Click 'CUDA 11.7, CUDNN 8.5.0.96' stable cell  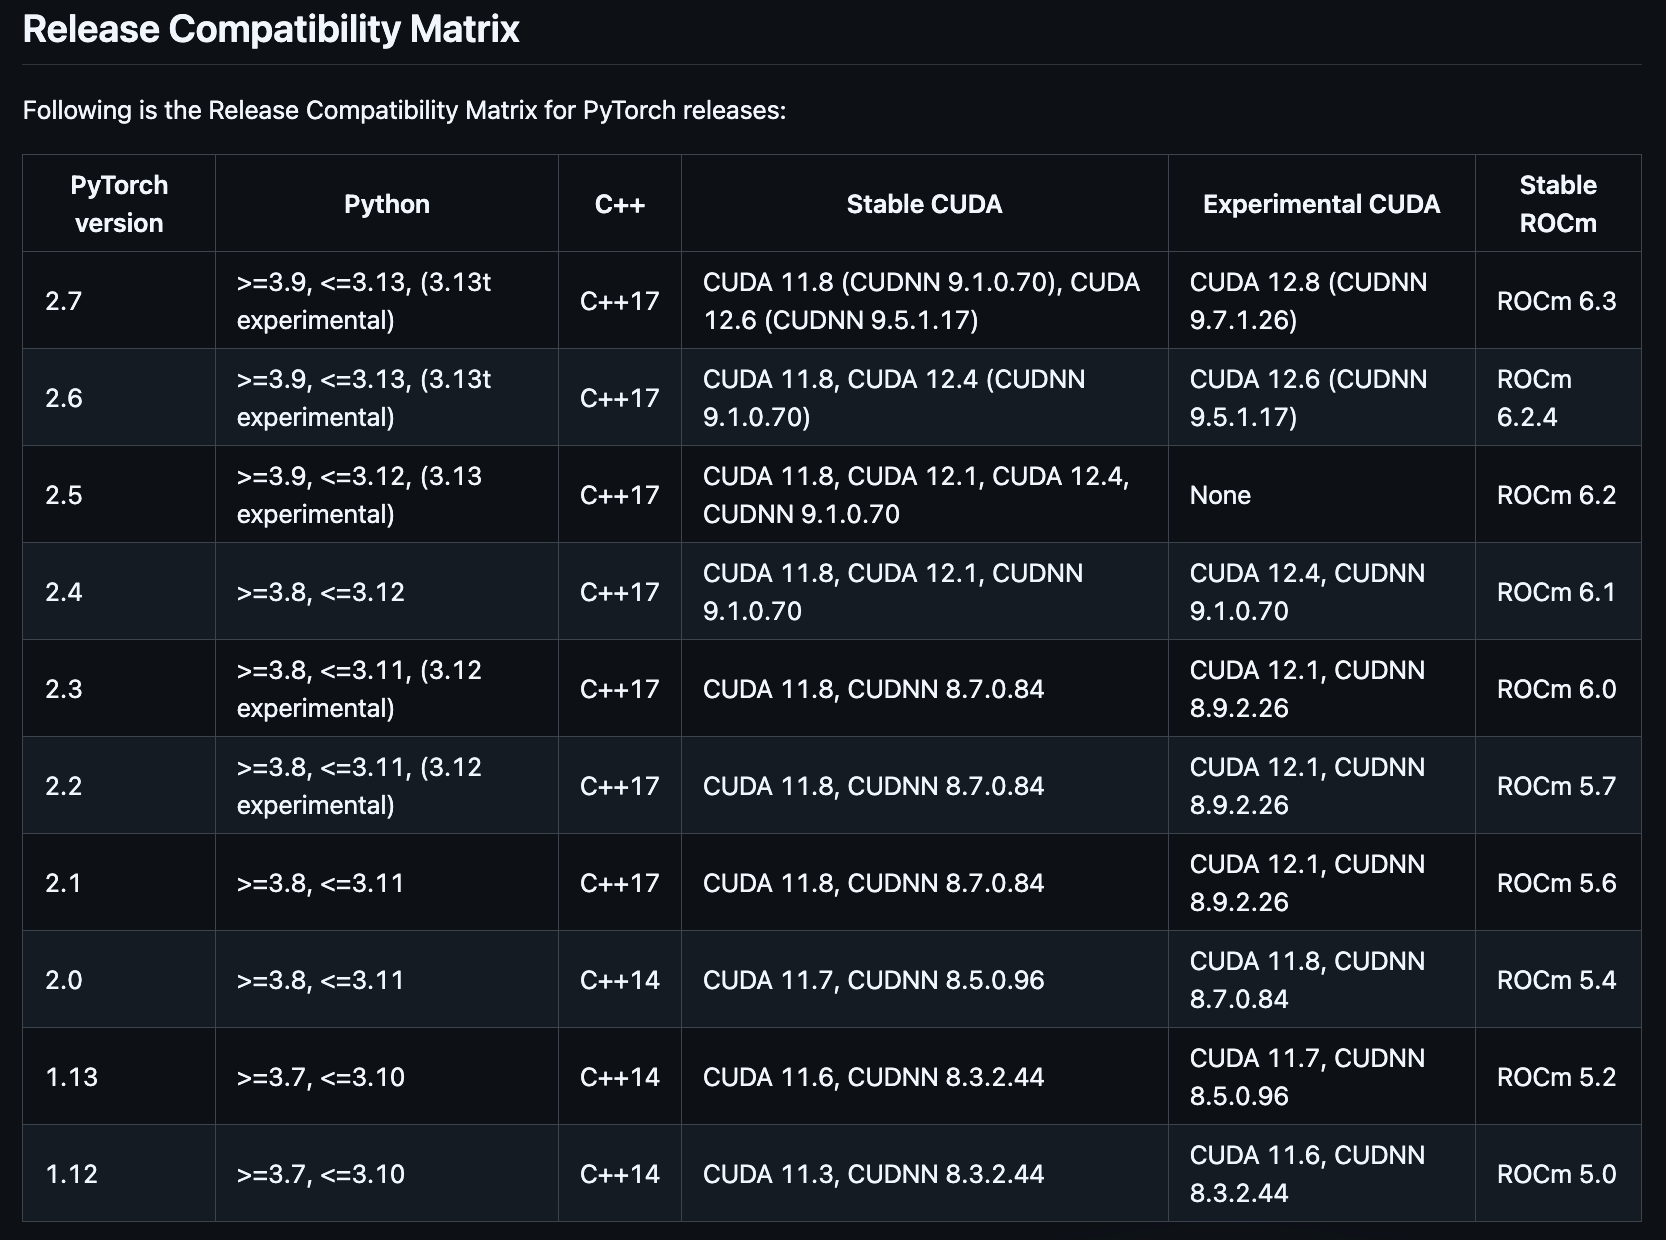click(x=924, y=980)
